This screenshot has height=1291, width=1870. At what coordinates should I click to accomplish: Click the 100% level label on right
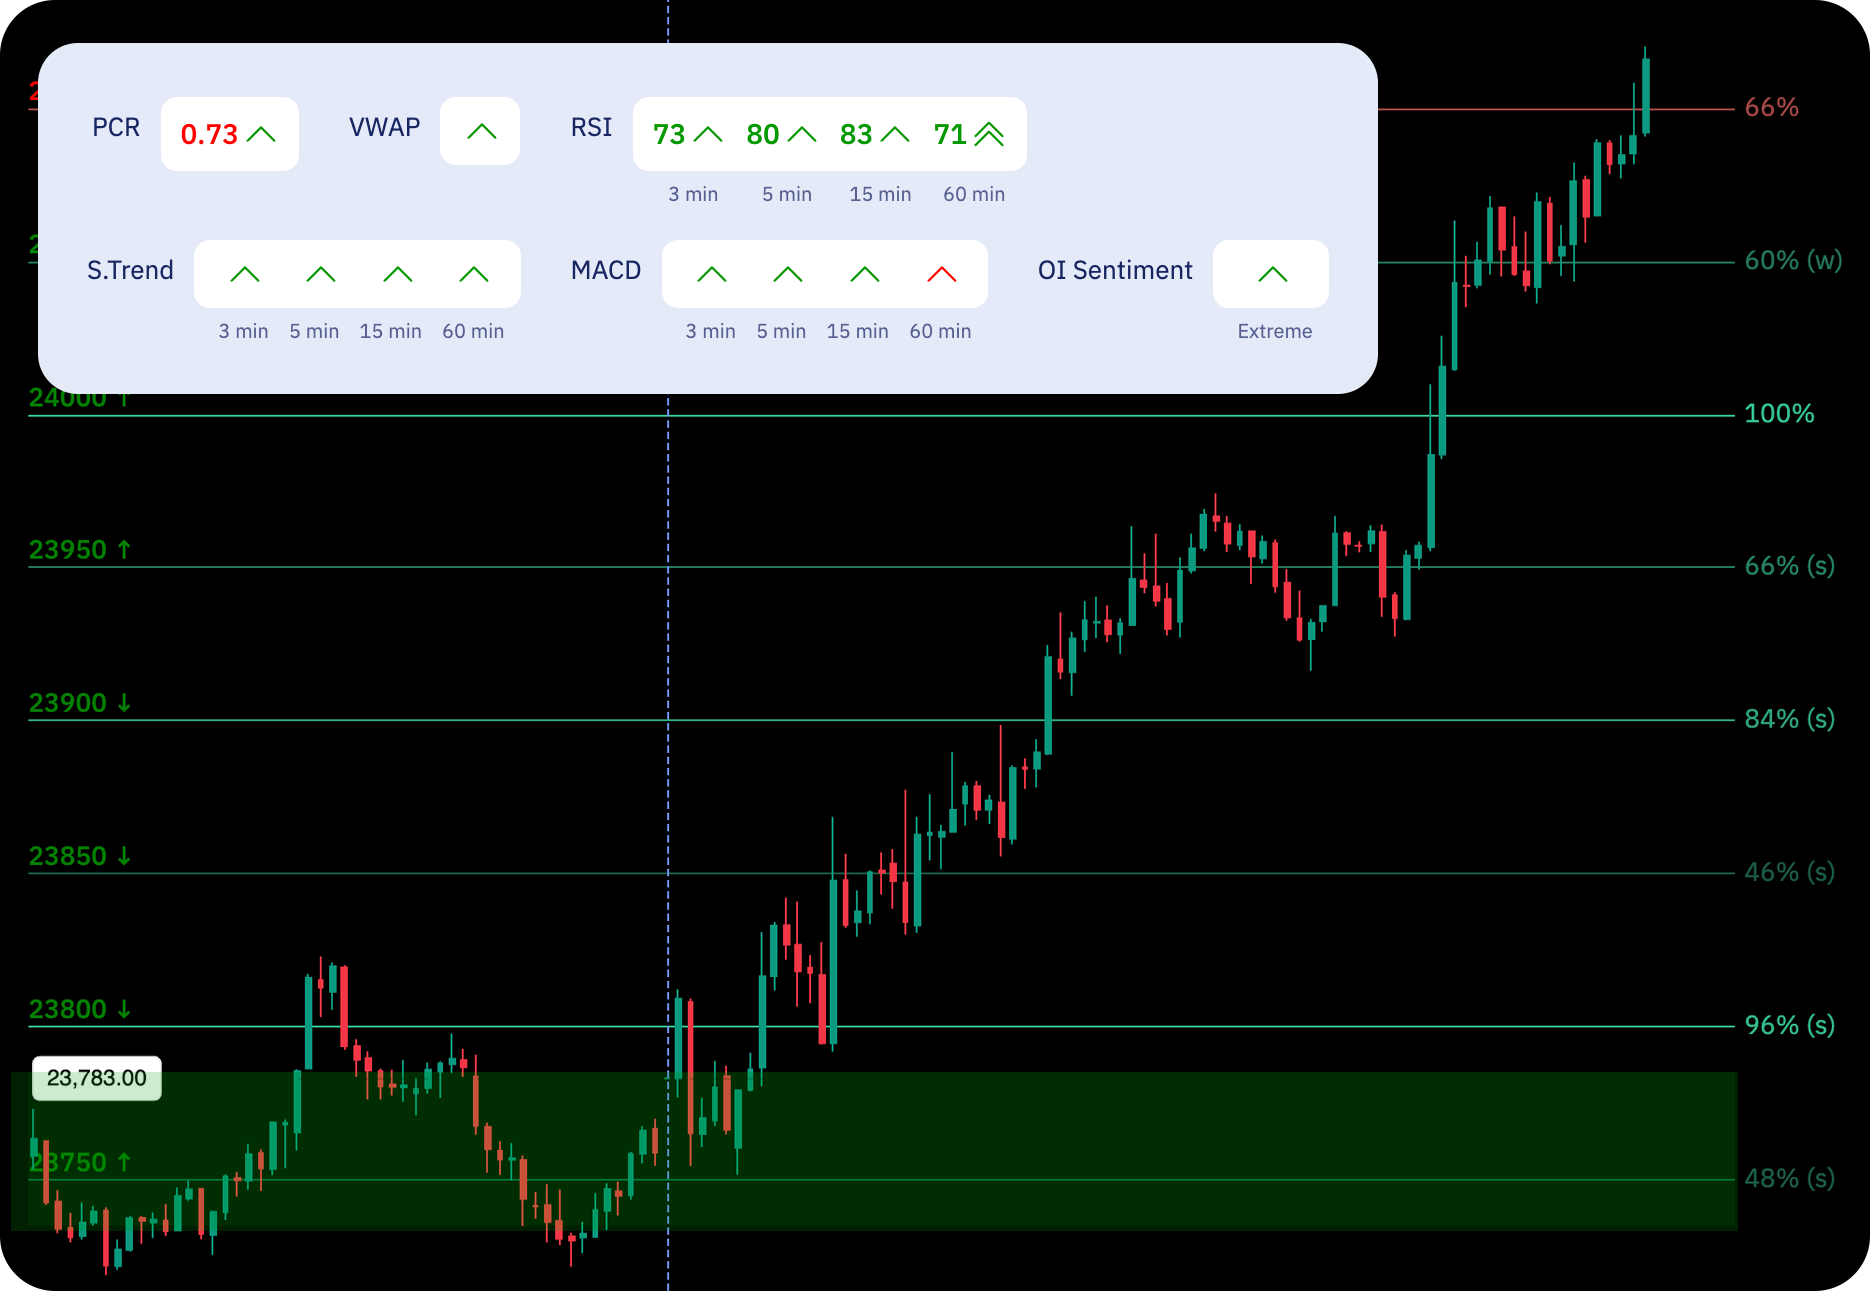(1779, 413)
